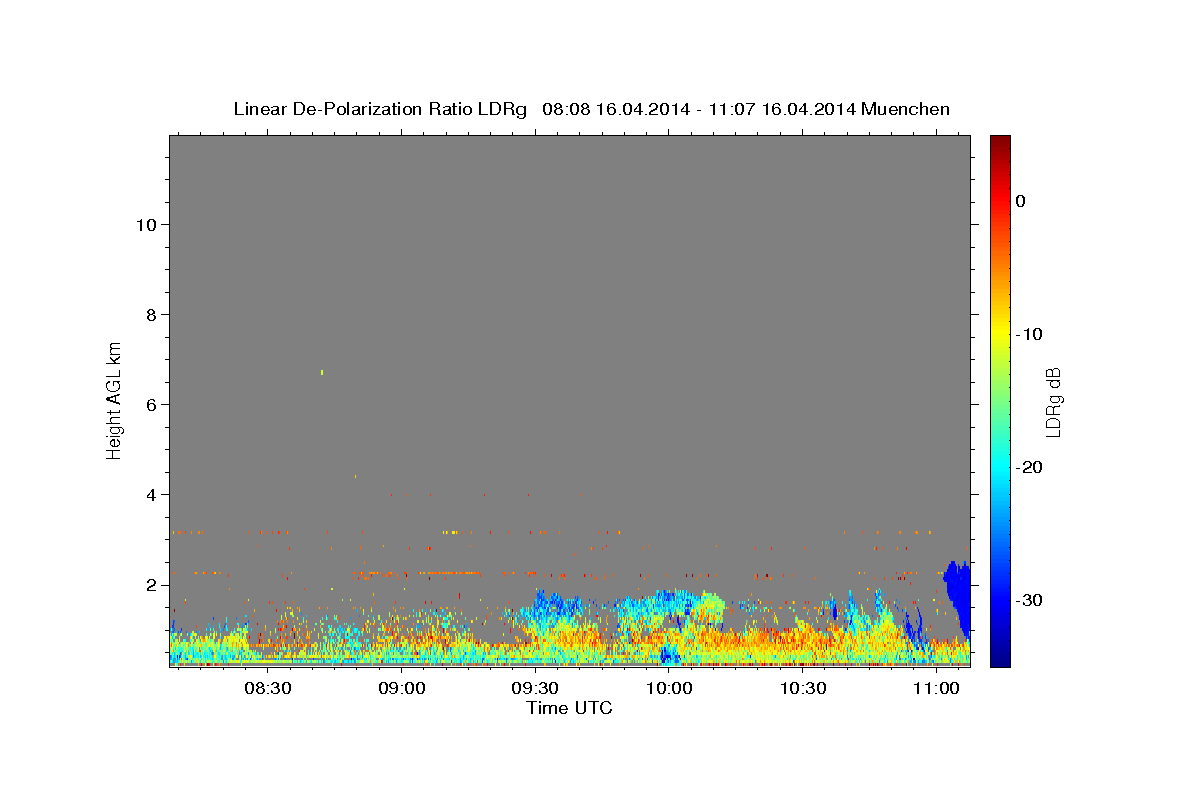Click the colorbar value '0'
This screenshot has height=800, width=1200.
pyautogui.click(x=1021, y=201)
